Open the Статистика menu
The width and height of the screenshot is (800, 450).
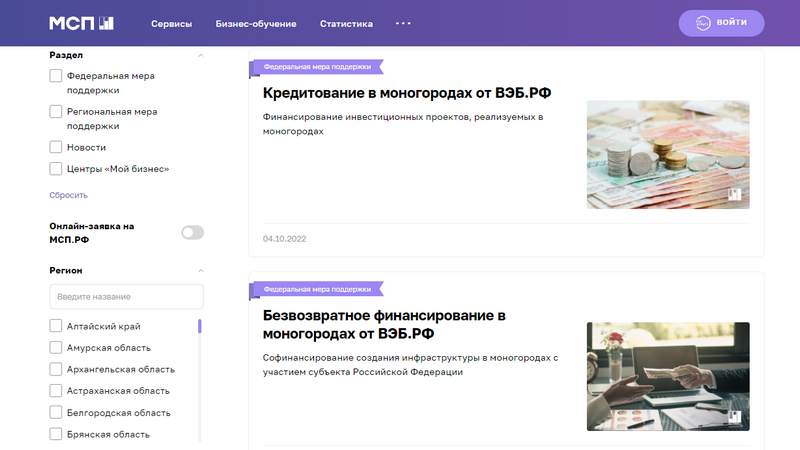[x=346, y=24]
